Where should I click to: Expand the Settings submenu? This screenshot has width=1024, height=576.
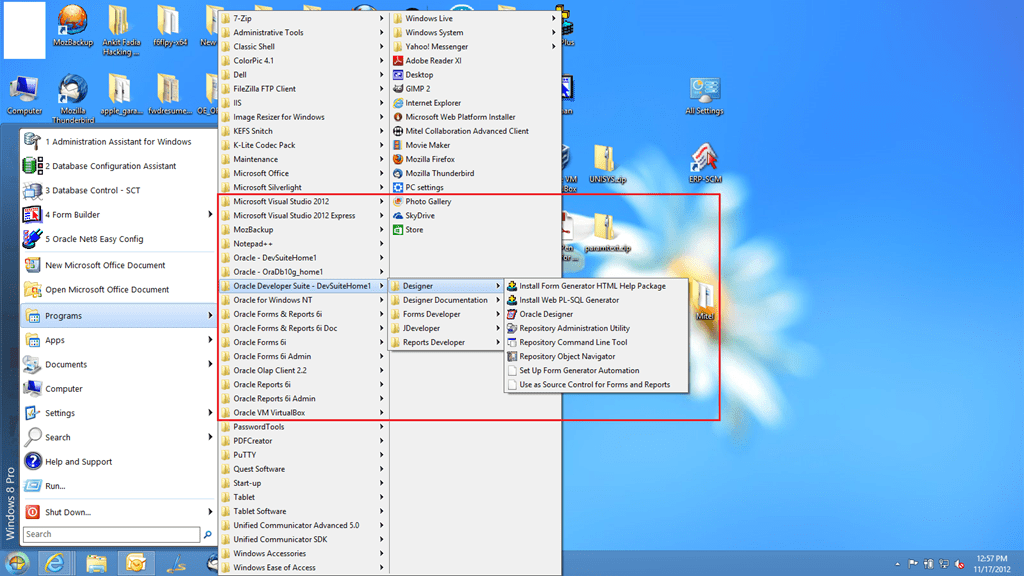(x=118, y=413)
